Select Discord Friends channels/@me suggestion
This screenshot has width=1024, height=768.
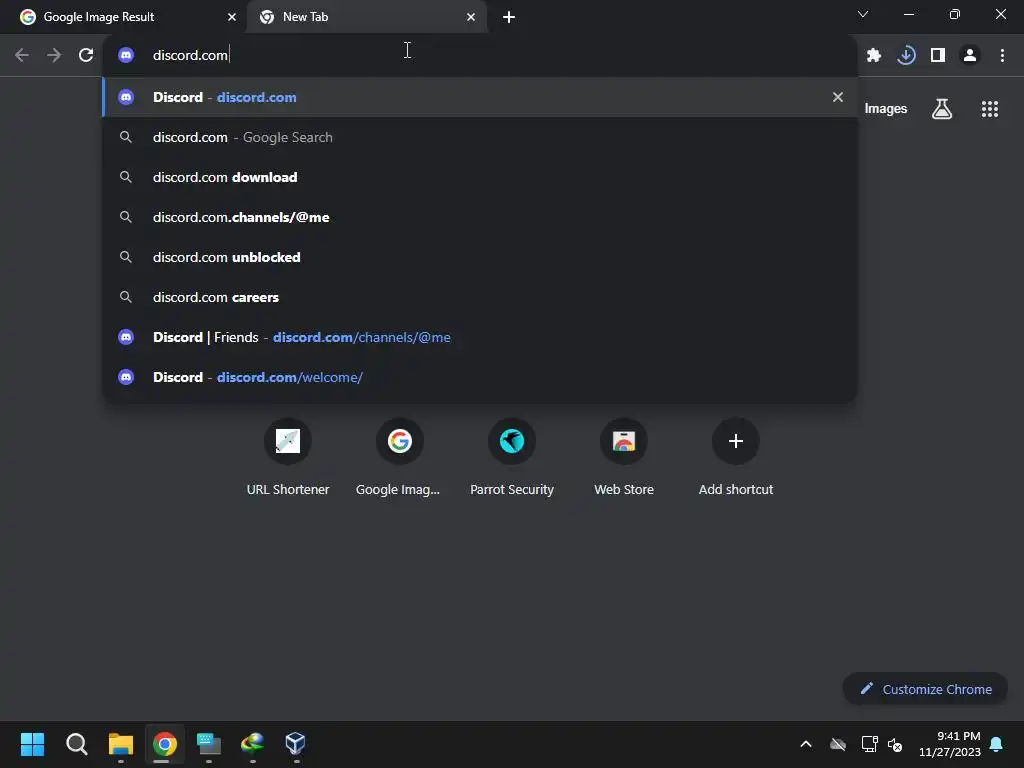[480, 337]
